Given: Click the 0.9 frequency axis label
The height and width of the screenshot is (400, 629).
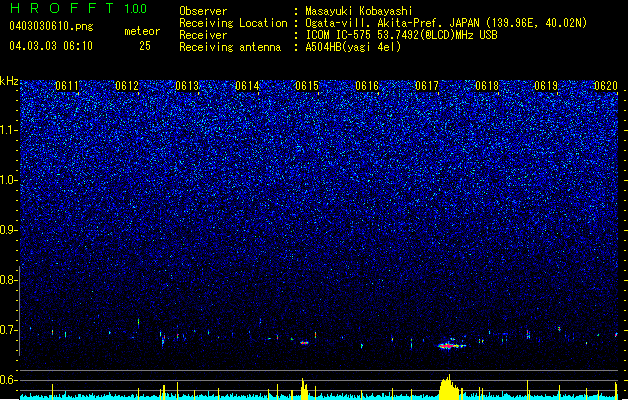Looking at the screenshot, I should point(8,230).
